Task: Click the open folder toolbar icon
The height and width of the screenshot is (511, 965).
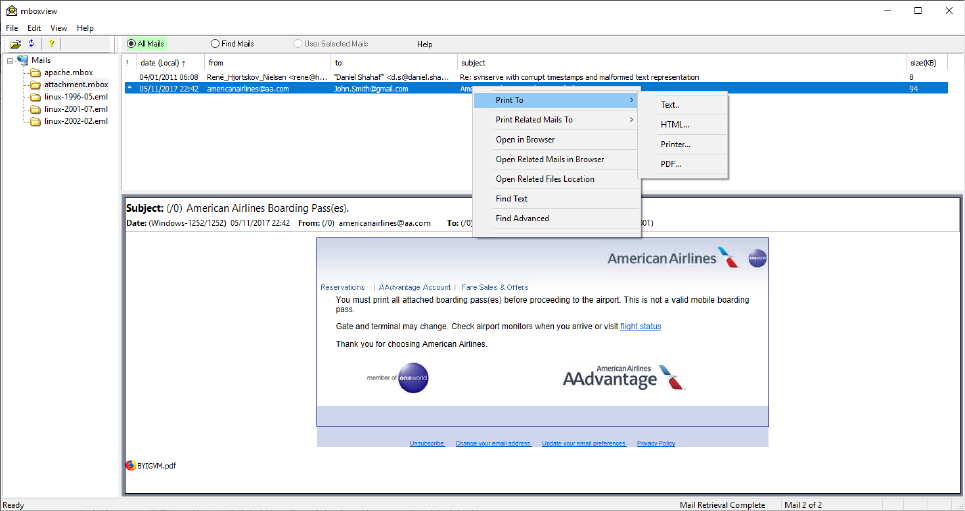Action: [x=16, y=44]
